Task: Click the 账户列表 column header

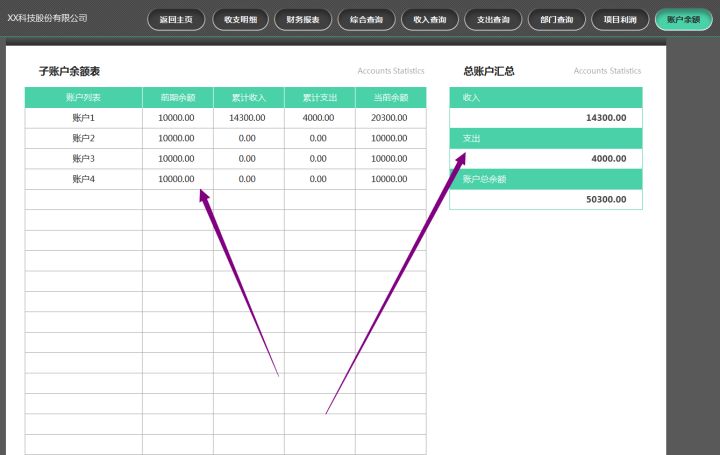Action: 84,97
